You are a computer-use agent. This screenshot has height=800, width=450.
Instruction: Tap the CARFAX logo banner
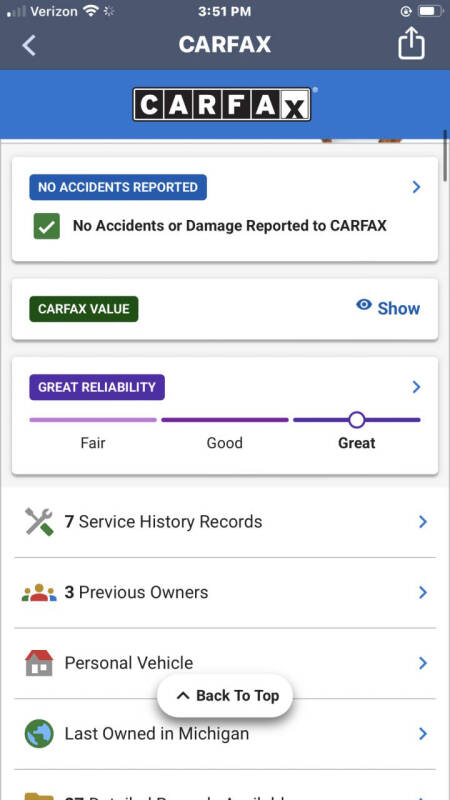click(x=222, y=105)
